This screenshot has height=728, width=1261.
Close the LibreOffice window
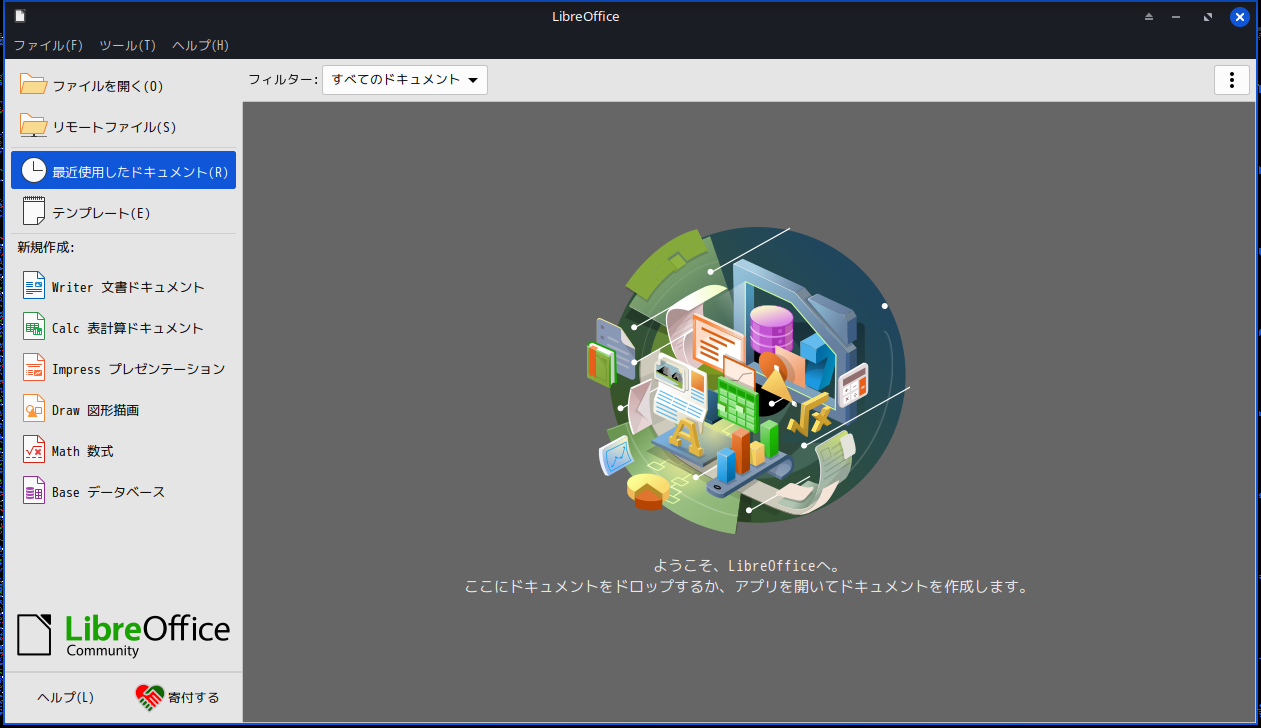click(x=1239, y=16)
